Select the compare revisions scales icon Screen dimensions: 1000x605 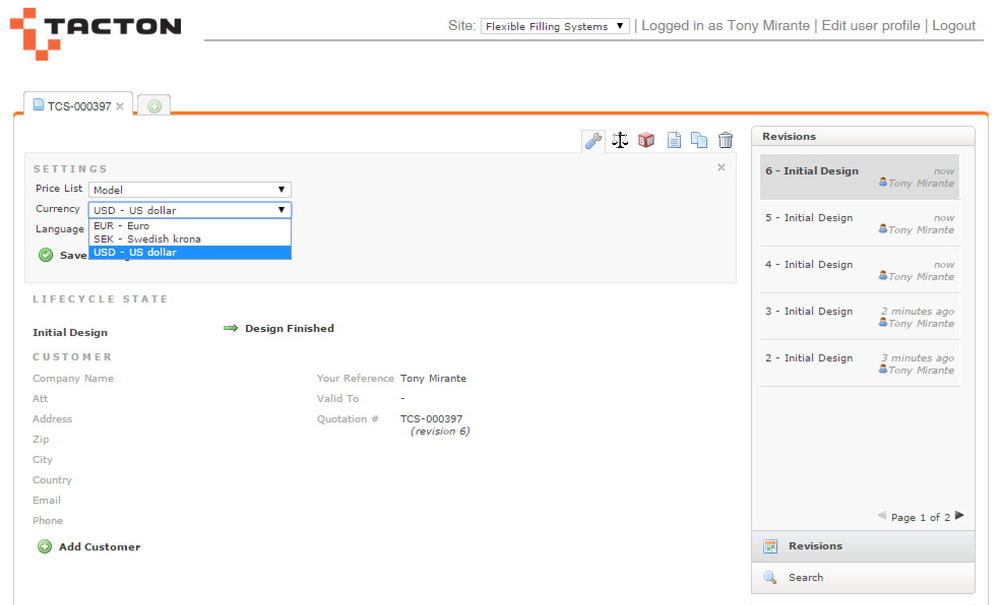[619, 140]
